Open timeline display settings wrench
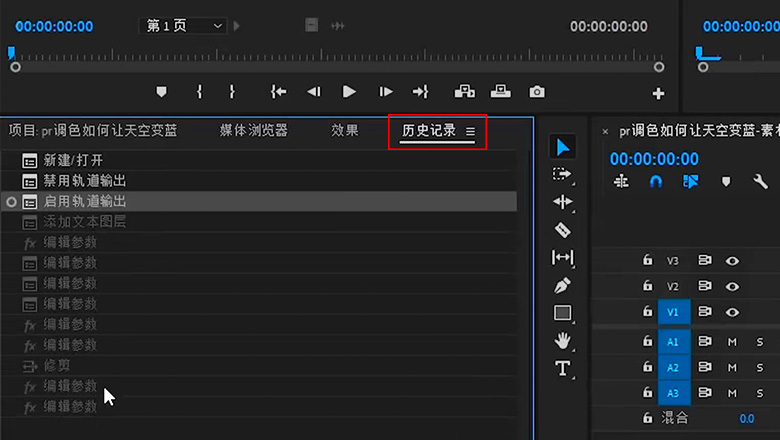The image size is (780, 440). pos(760,181)
